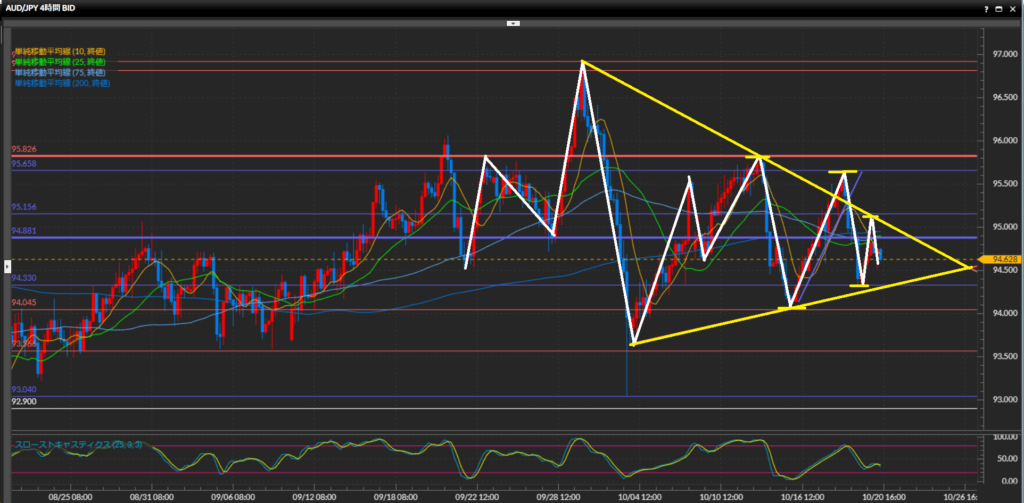
Task: Click the 94.881 price level label
Action: (23, 231)
